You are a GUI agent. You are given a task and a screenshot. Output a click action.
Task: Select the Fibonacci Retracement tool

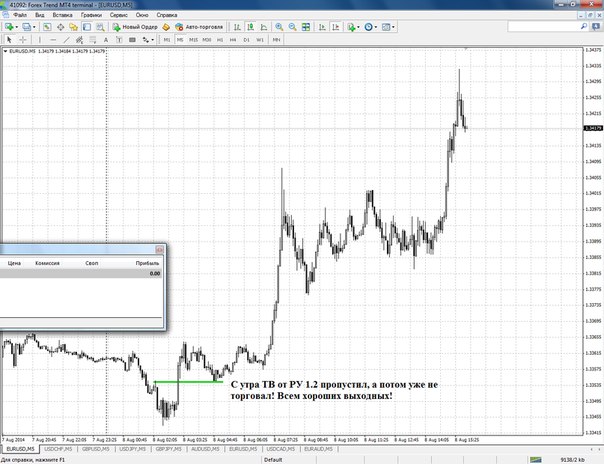[x=93, y=40]
